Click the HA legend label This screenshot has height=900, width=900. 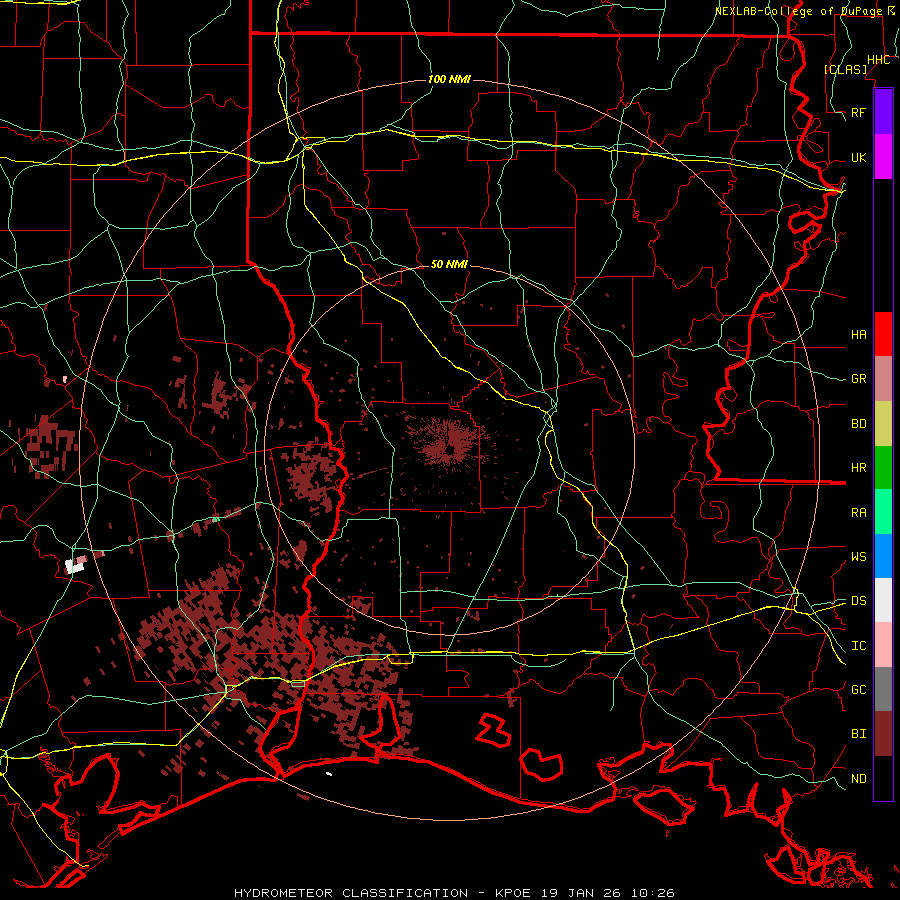859,334
